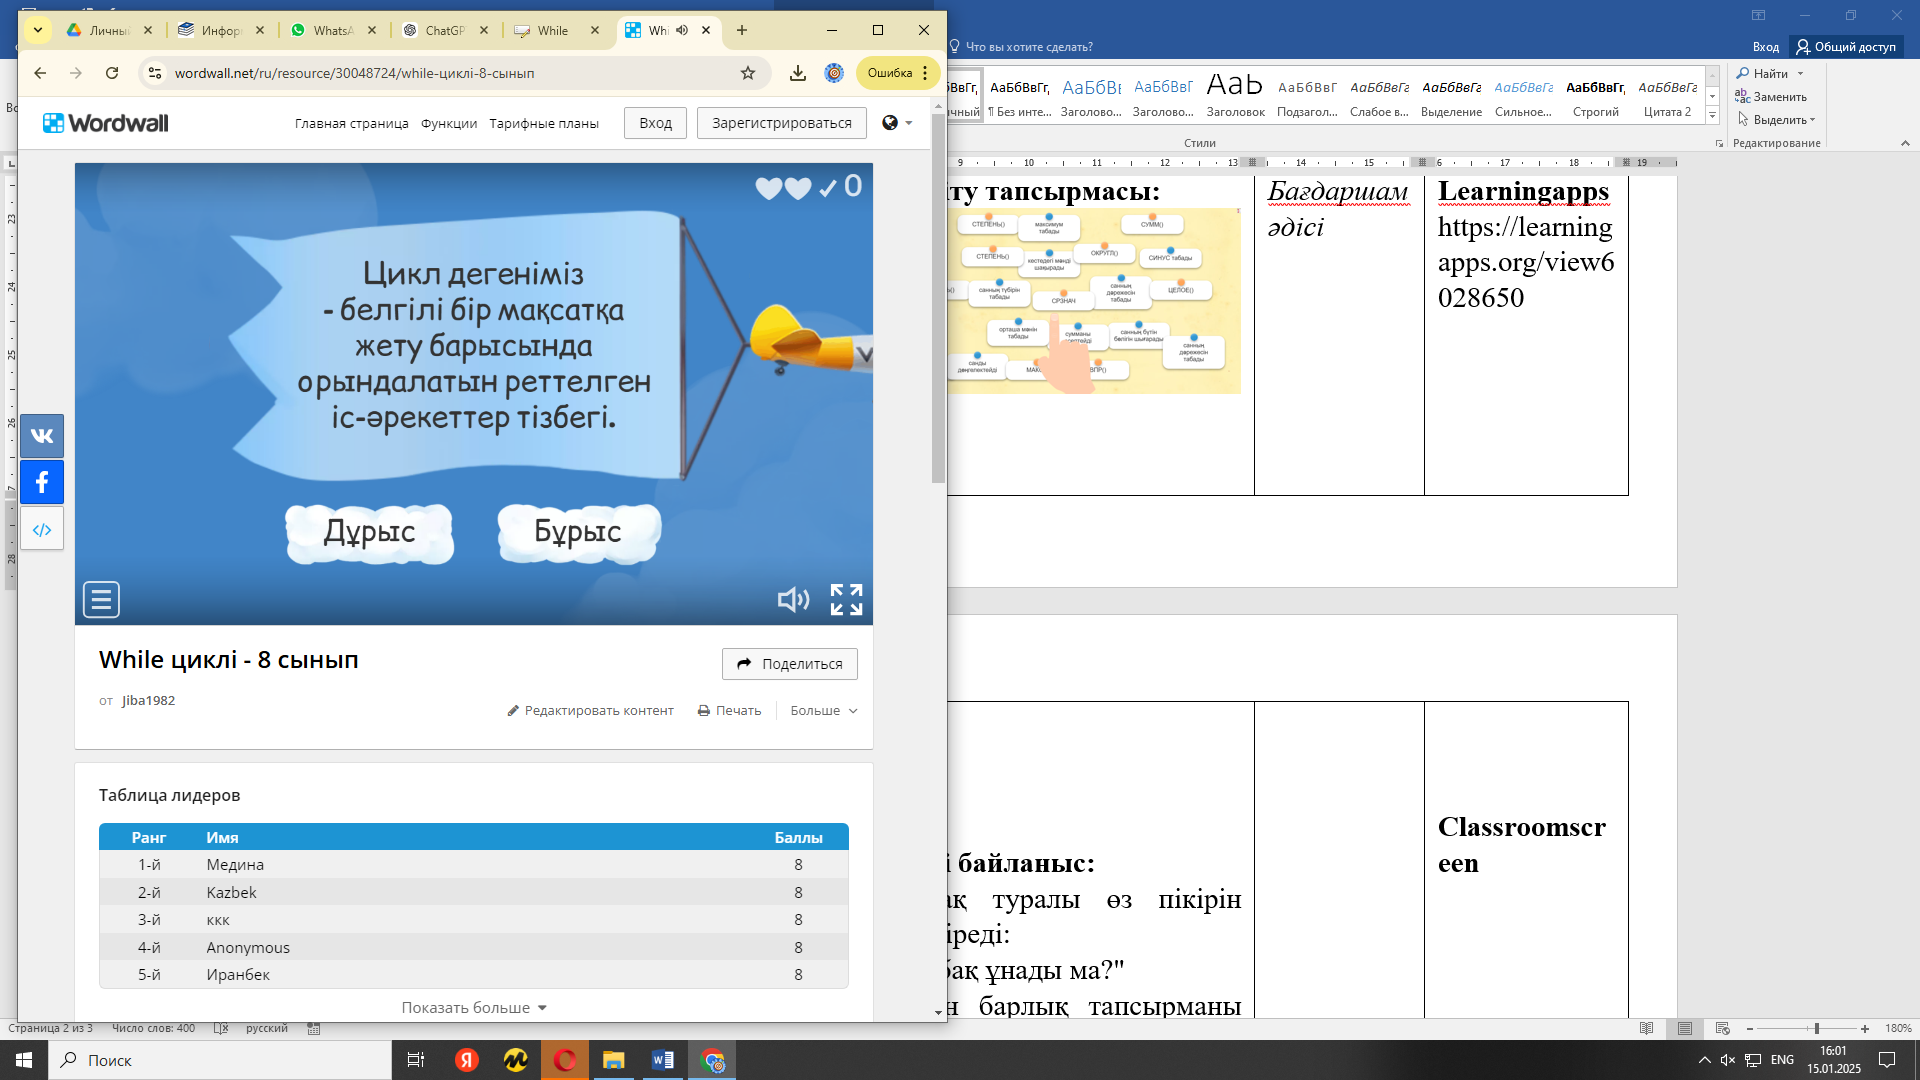Answer Бұрыс in the quiz
This screenshot has width=1920, height=1080.
coord(578,532)
